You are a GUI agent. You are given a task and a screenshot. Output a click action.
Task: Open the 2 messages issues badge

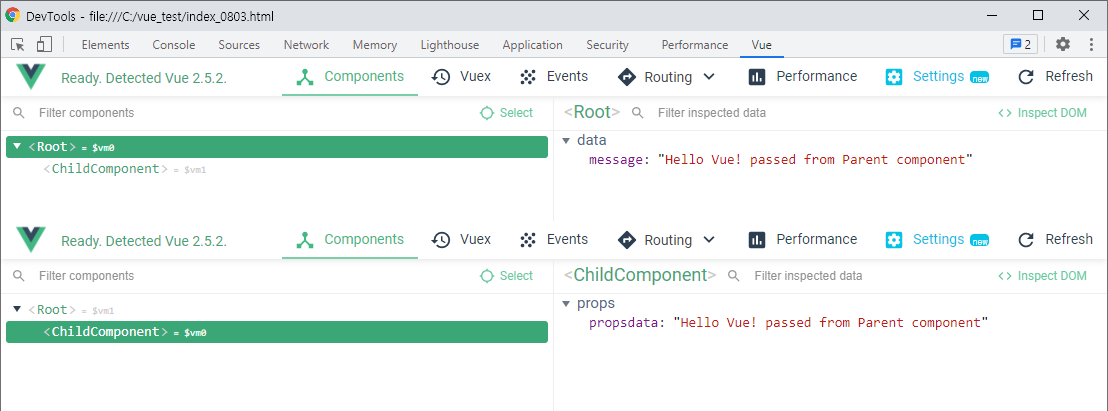(1020, 44)
